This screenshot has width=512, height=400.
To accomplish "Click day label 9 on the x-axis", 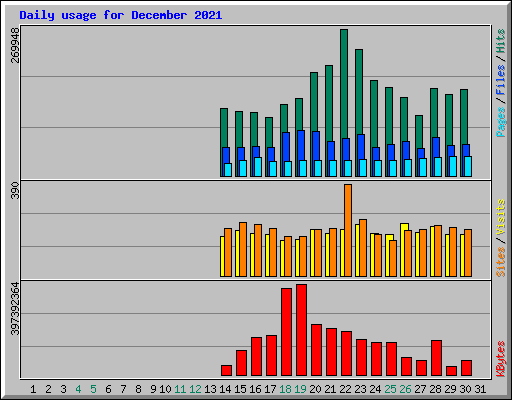I will (153, 389).
